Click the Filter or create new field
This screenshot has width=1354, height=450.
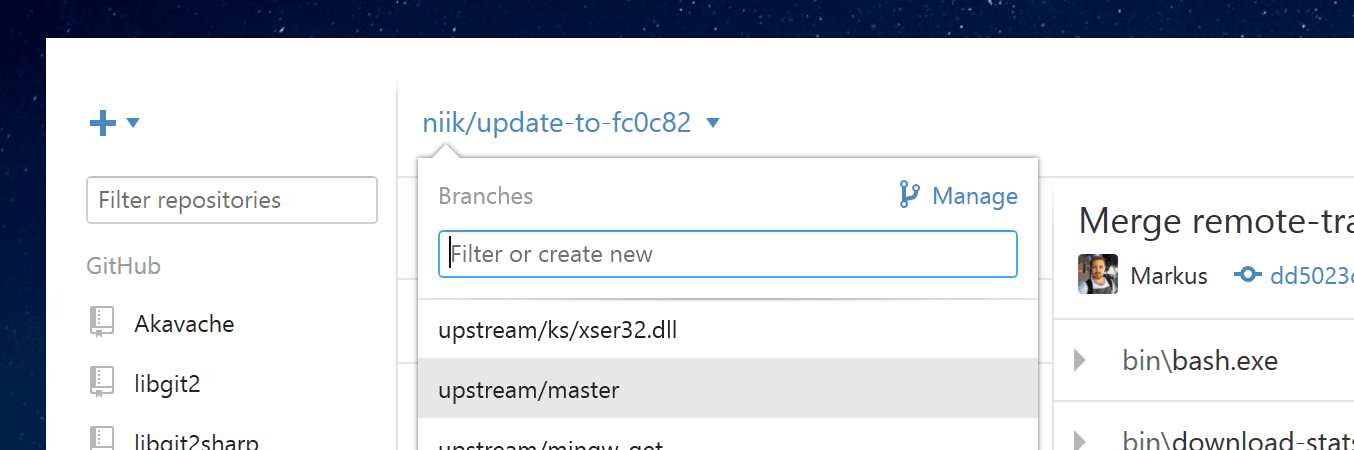[x=728, y=254]
